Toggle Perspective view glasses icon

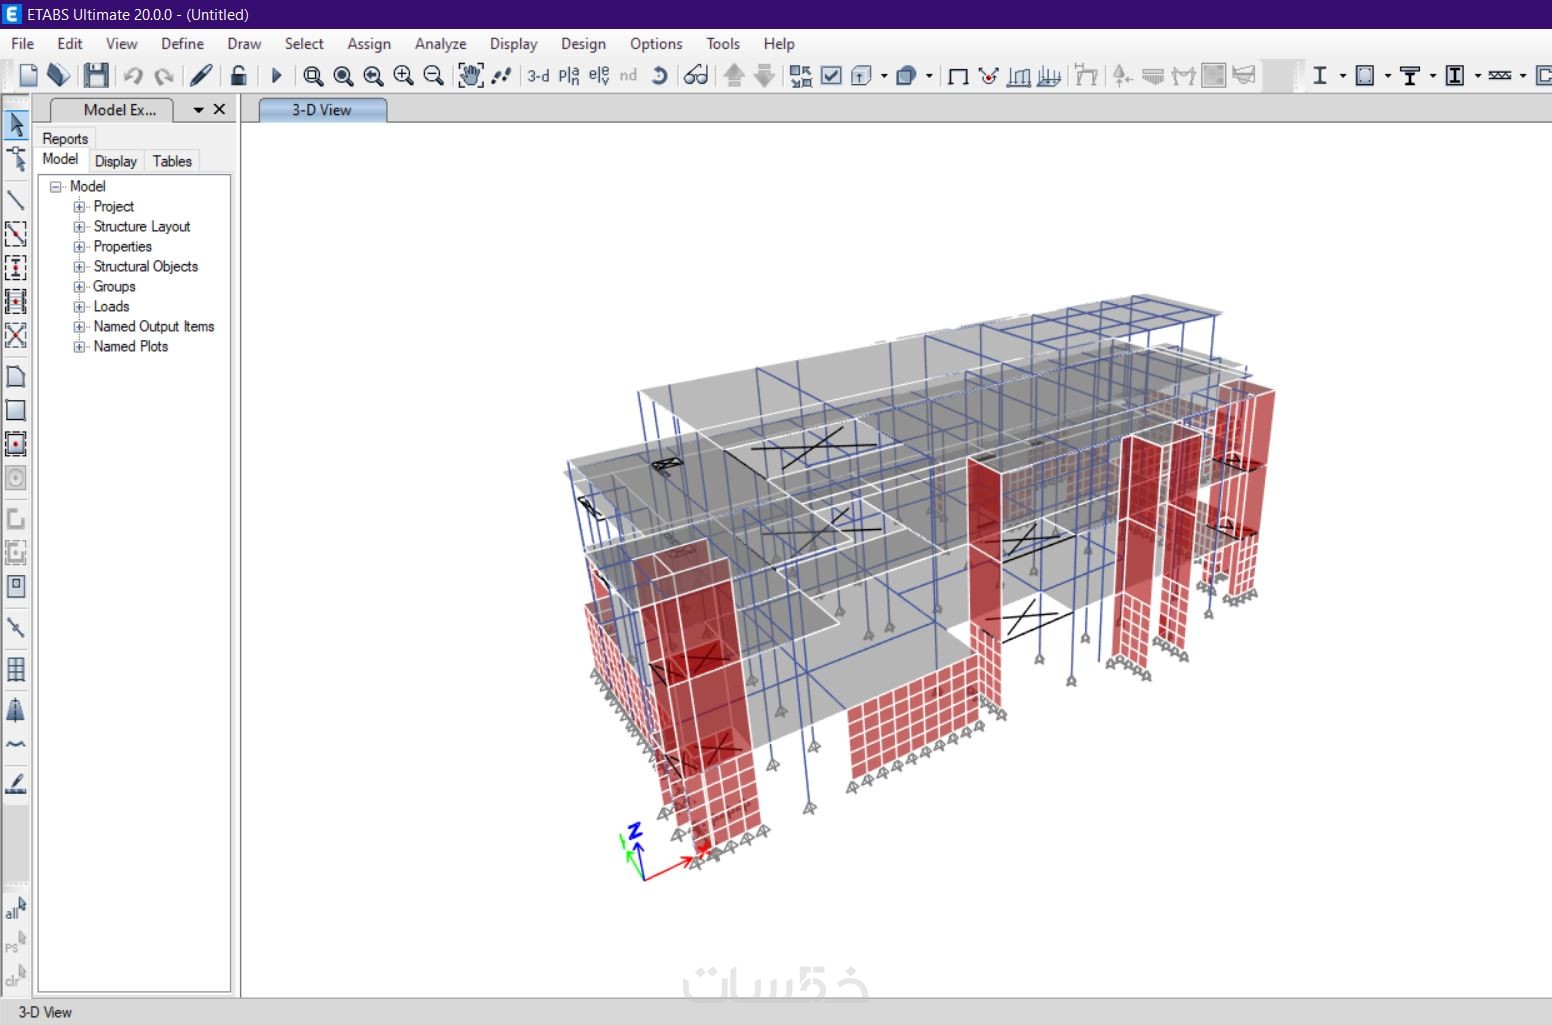point(696,75)
